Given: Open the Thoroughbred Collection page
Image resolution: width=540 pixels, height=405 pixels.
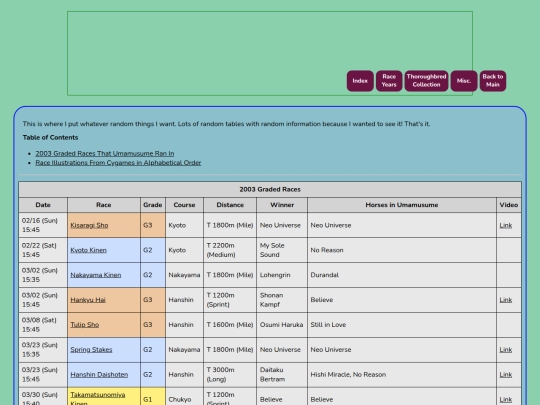Looking at the screenshot, I should (426, 81).
